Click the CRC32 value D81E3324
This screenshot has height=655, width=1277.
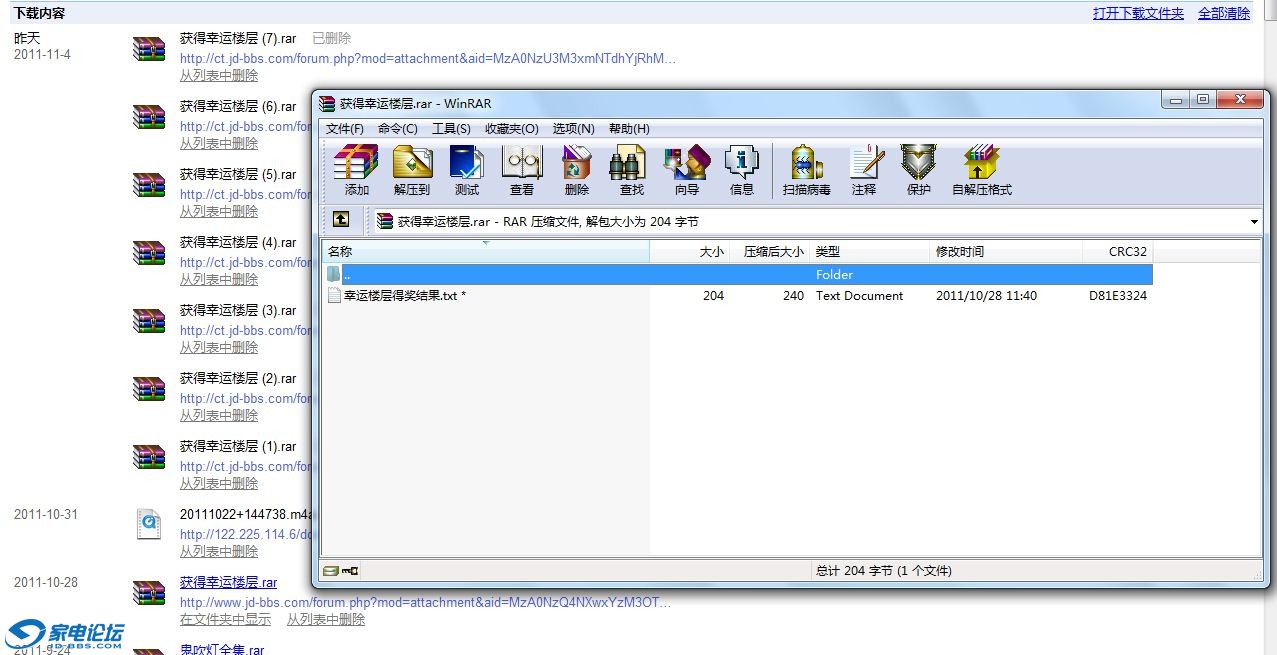tap(1118, 296)
